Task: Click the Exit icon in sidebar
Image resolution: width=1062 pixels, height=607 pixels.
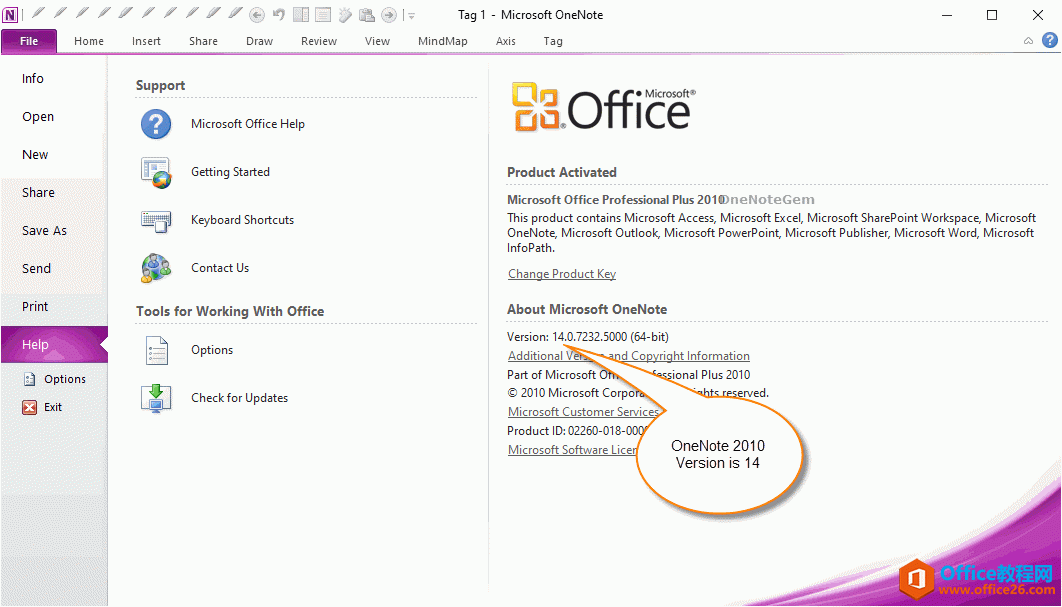Action: [x=27, y=407]
